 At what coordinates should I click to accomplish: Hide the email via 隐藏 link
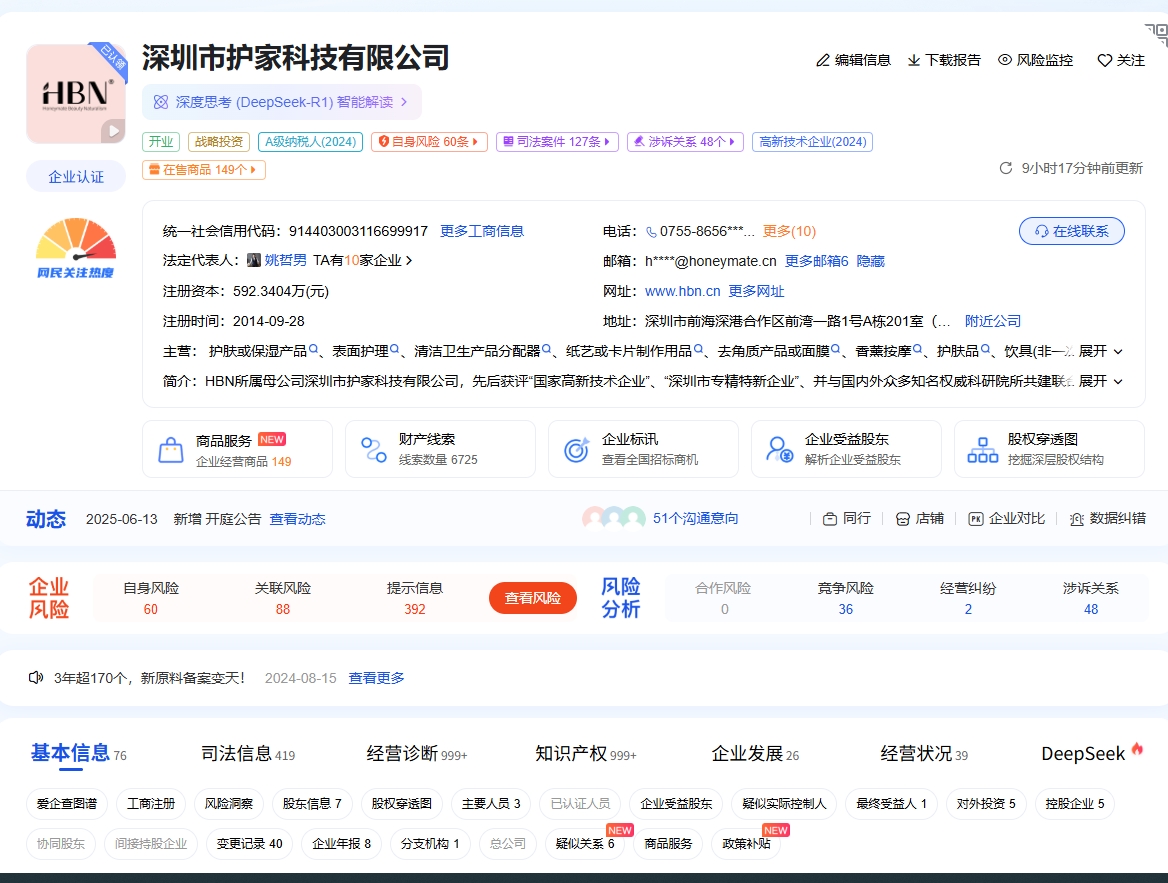871,261
